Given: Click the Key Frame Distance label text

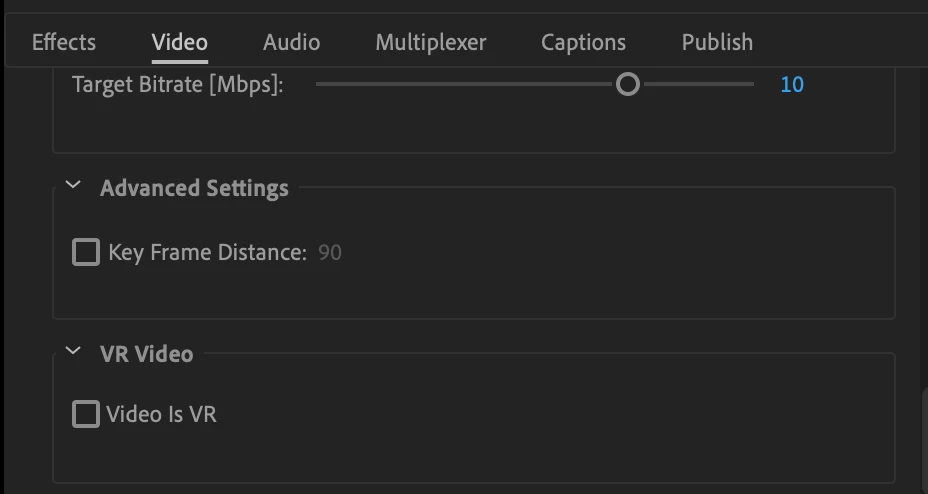Looking at the screenshot, I should coord(208,253).
